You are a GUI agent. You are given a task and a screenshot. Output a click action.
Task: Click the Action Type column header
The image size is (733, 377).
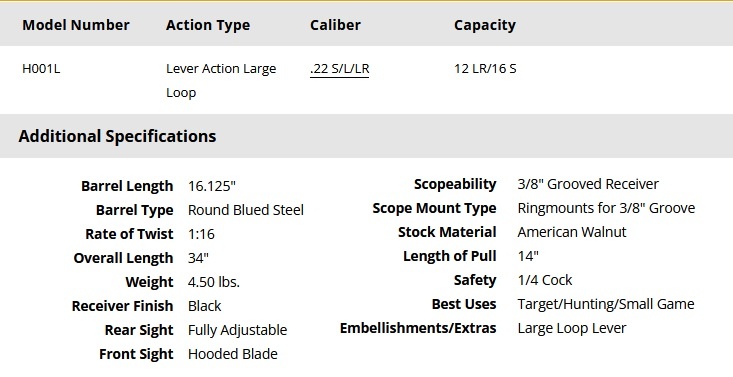pyautogui.click(x=208, y=25)
